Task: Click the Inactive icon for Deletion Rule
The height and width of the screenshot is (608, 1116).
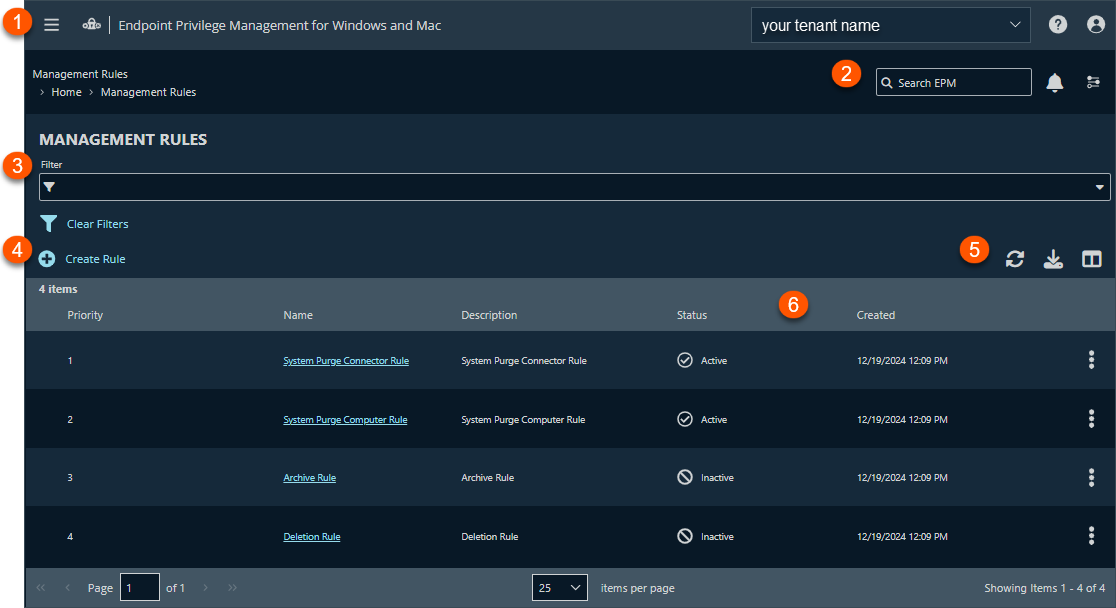Action: [x=685, y=536]
